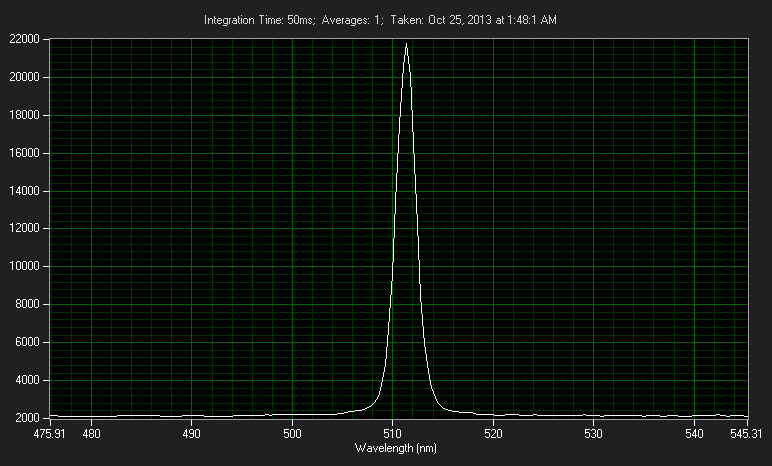This screenshot has width=772, height=466.
Task: Click the x-axis end label 545.31
Action: [x=746, y=434]
